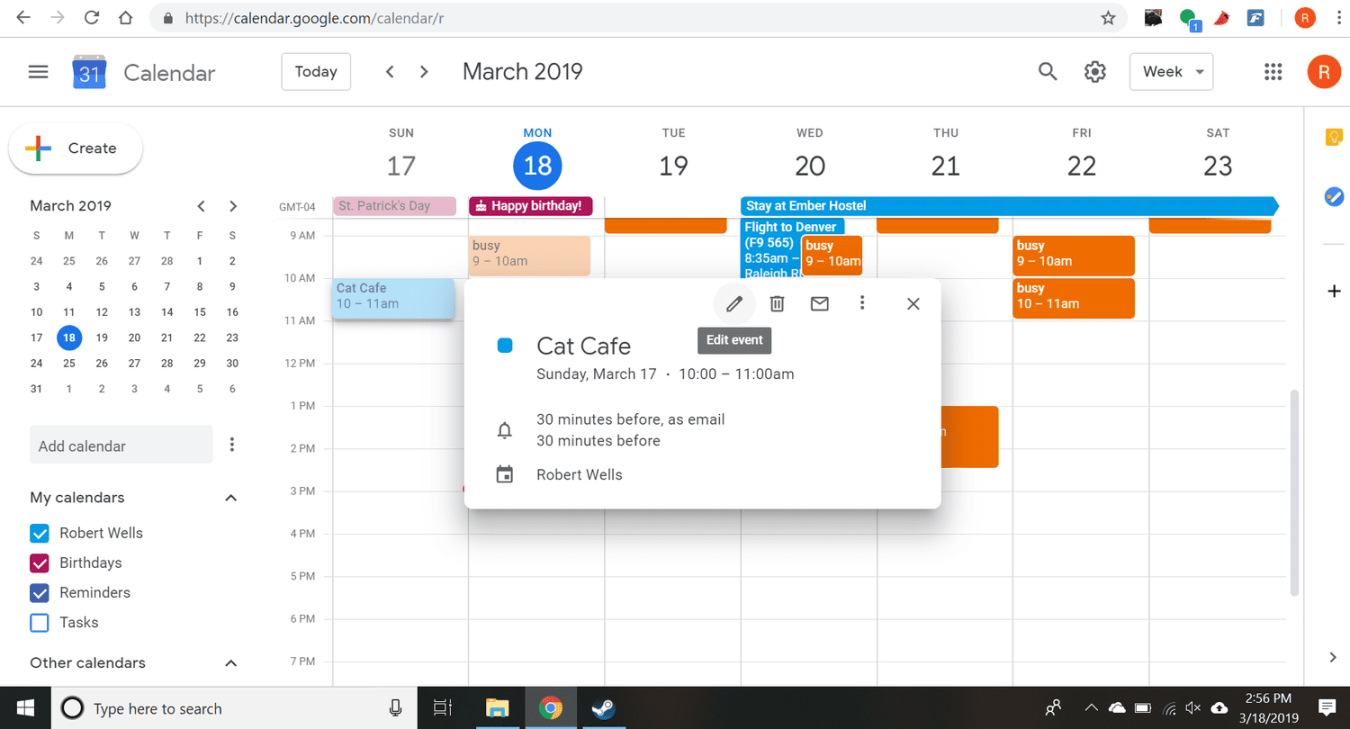The image size is (1350, 729).
Task: Select day header 22 for Friday
Action: click(1081, 166)
